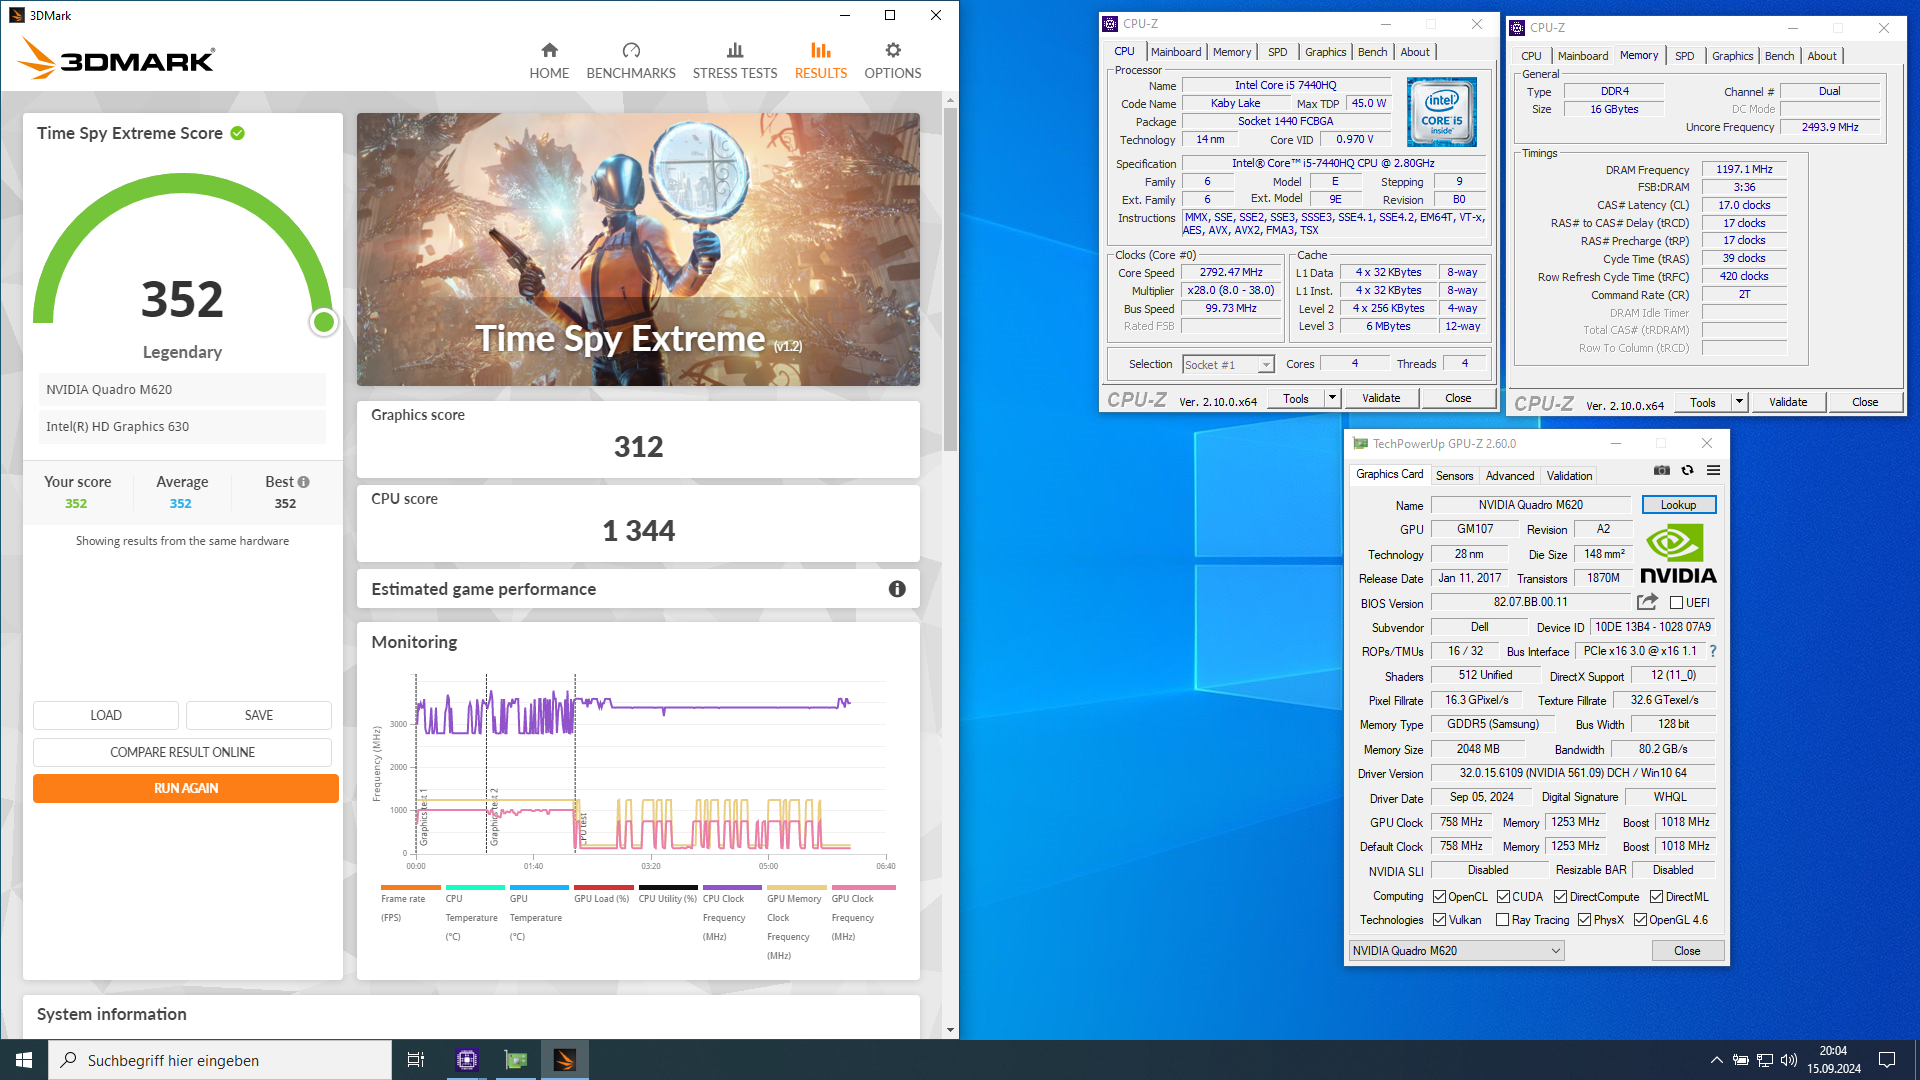Show info for Estimated game performance
The image size is (1920, 1080).
click(x=897, y=589)
